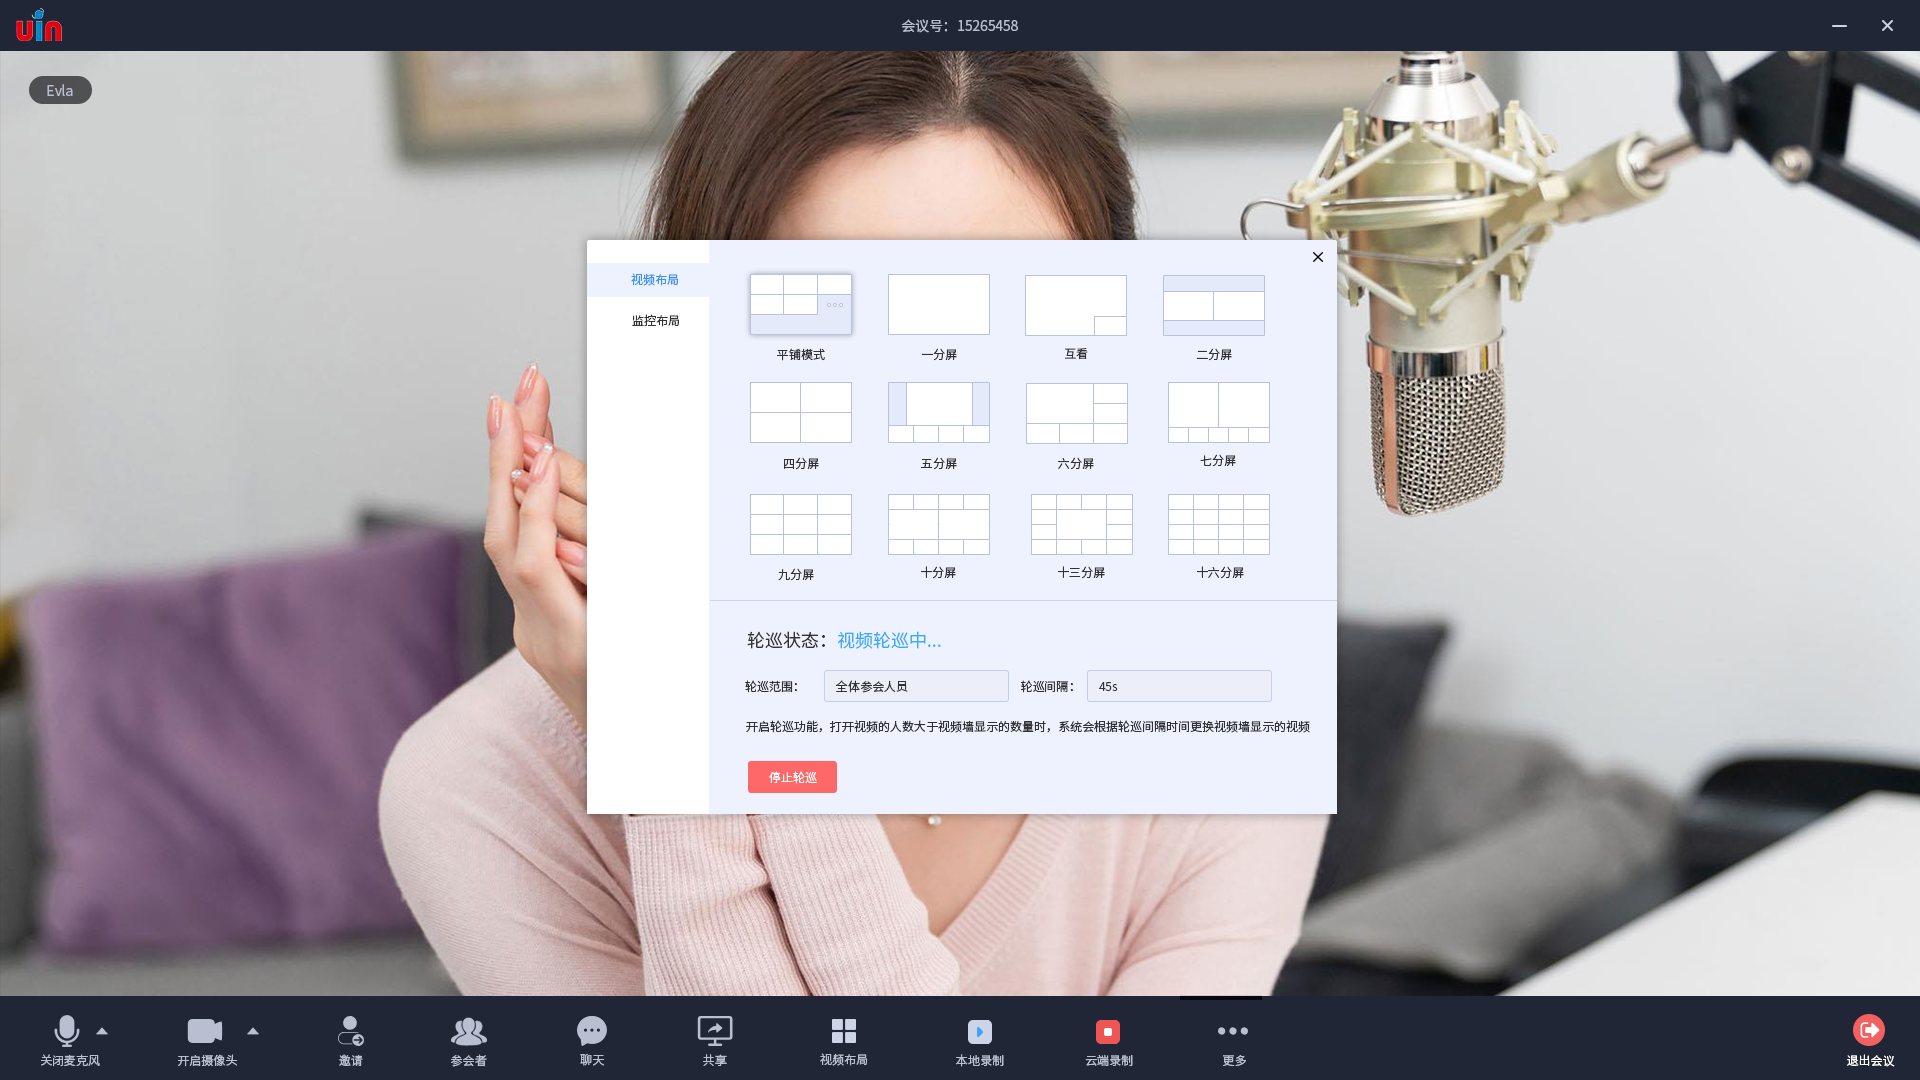
Task: Turn on the camera icon
Action: (205, 1030)
